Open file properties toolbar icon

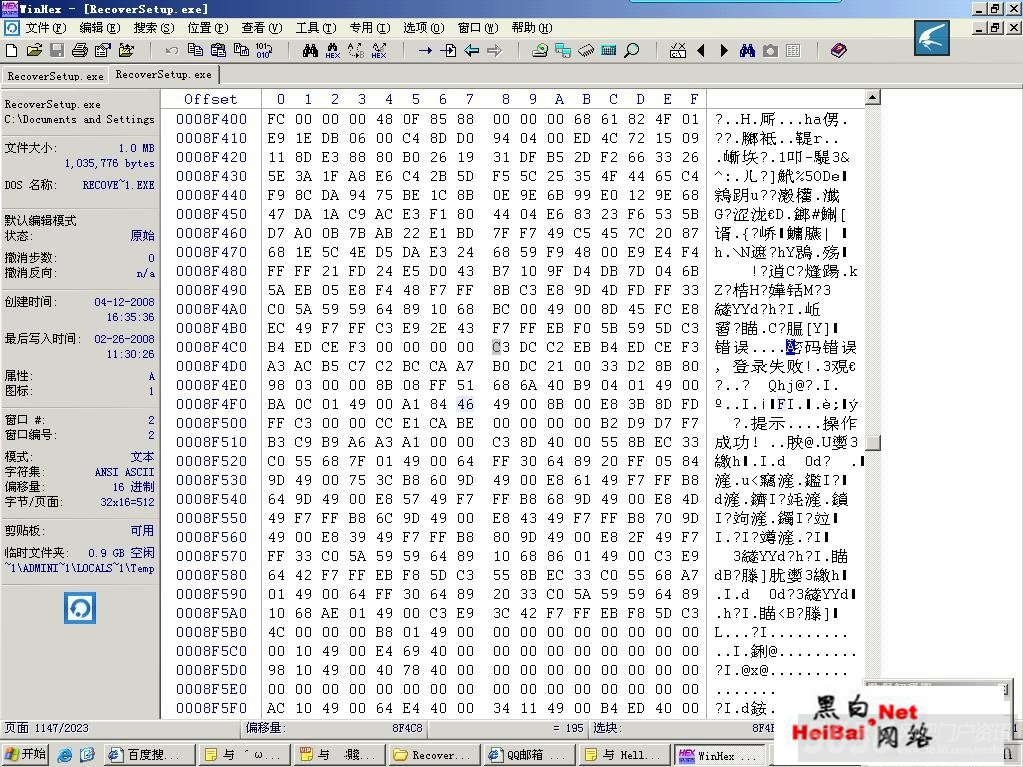(103, 50)
